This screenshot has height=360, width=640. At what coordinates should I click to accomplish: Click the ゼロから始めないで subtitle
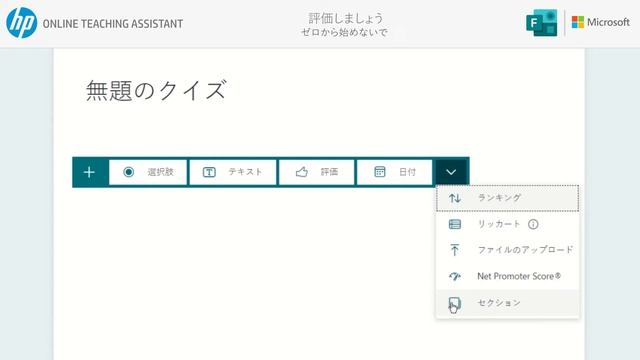344,32
